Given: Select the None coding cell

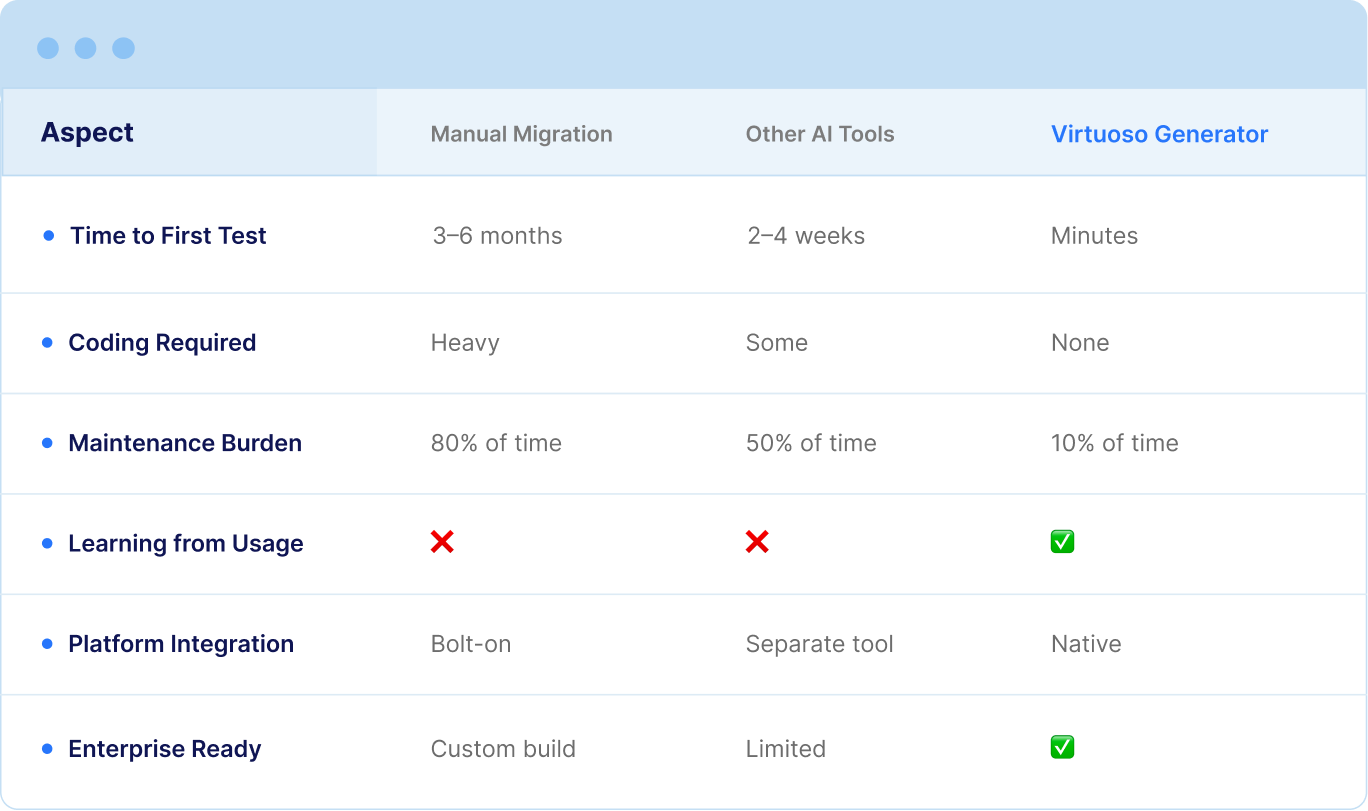Looking at the screenshot, I should (x=1080, y=343).
